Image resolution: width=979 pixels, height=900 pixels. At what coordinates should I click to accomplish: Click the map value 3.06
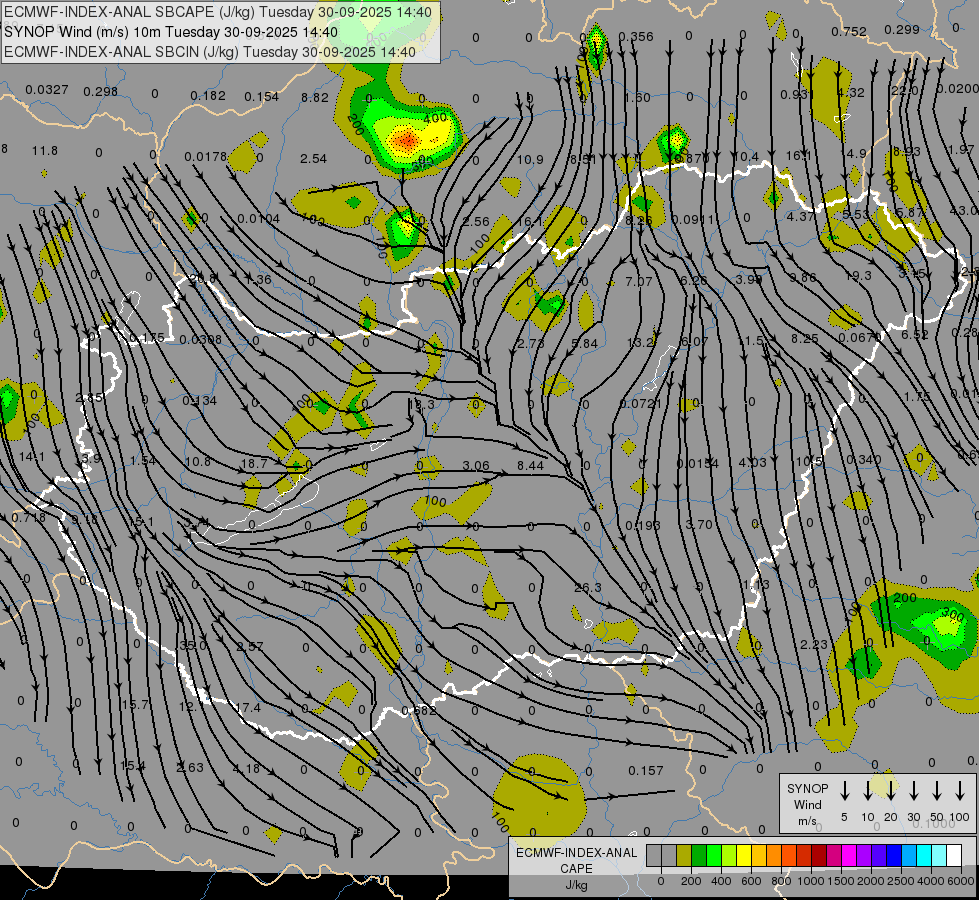476,466
